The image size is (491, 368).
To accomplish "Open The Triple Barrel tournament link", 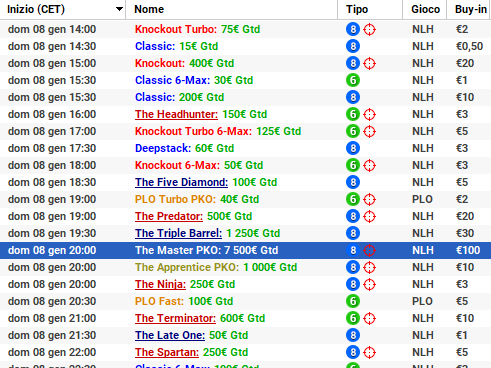I will [178, 233].
